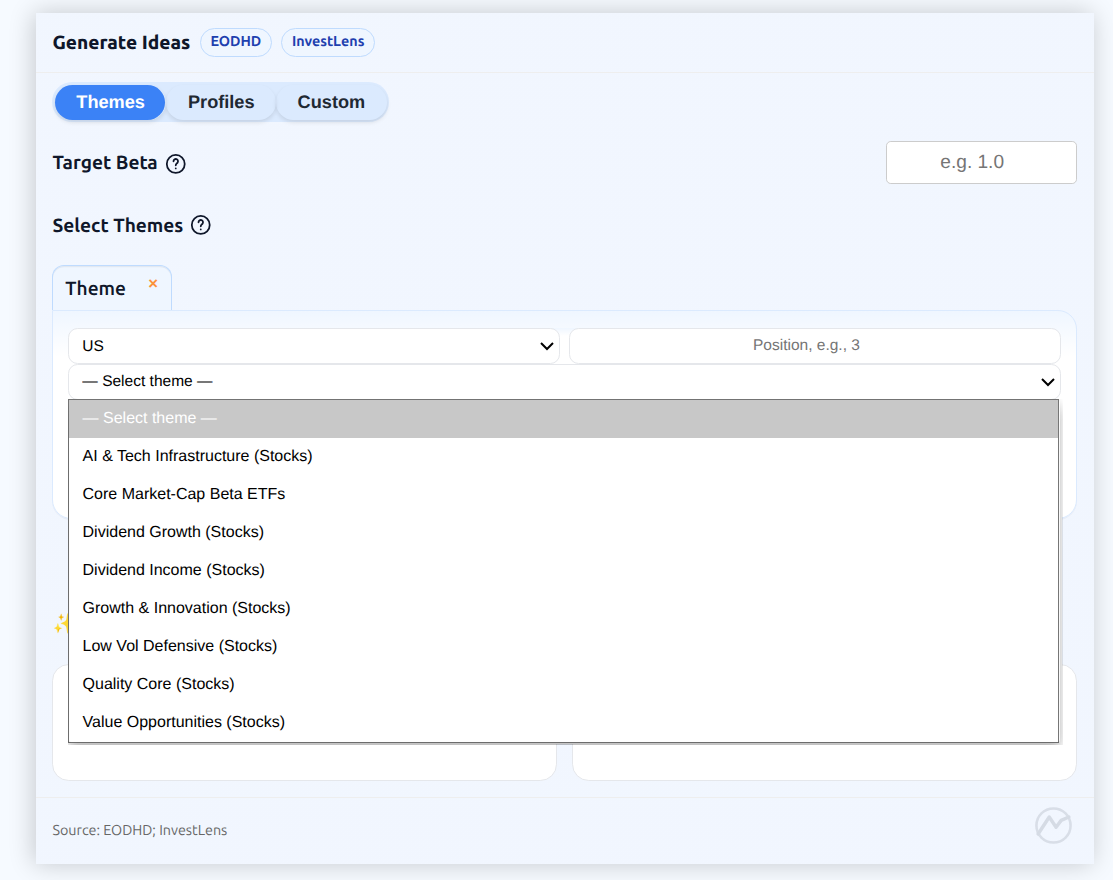The width and height of the screenshot is (1113, 880).
Task: Open Select Themes help icon
Action: [x=201, y=226]
